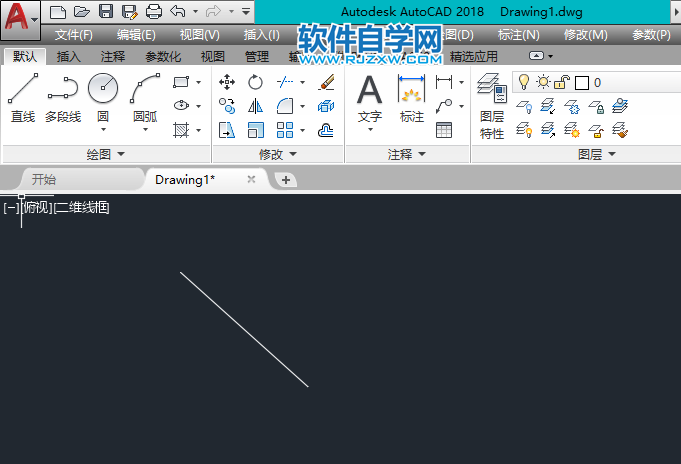This screenshot has height=464, width=681.
Task: Open the Text (文字) tool
Action: (370, 98)
